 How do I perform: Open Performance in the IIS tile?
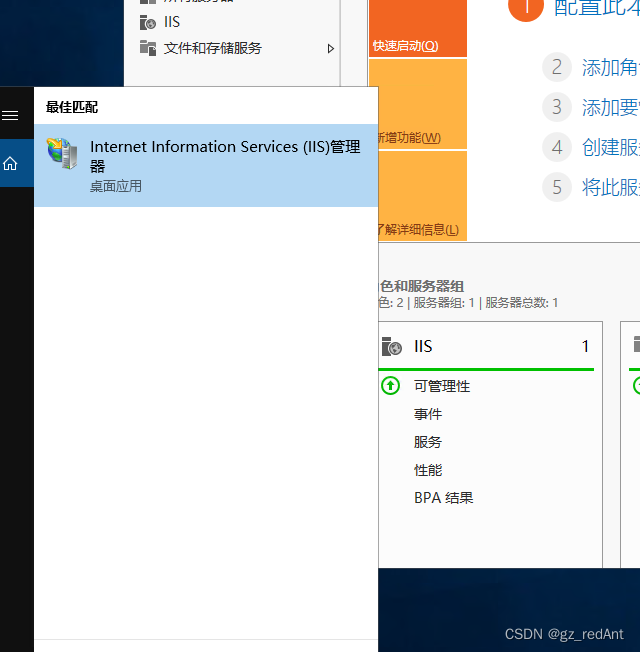[x=428, y=470]
